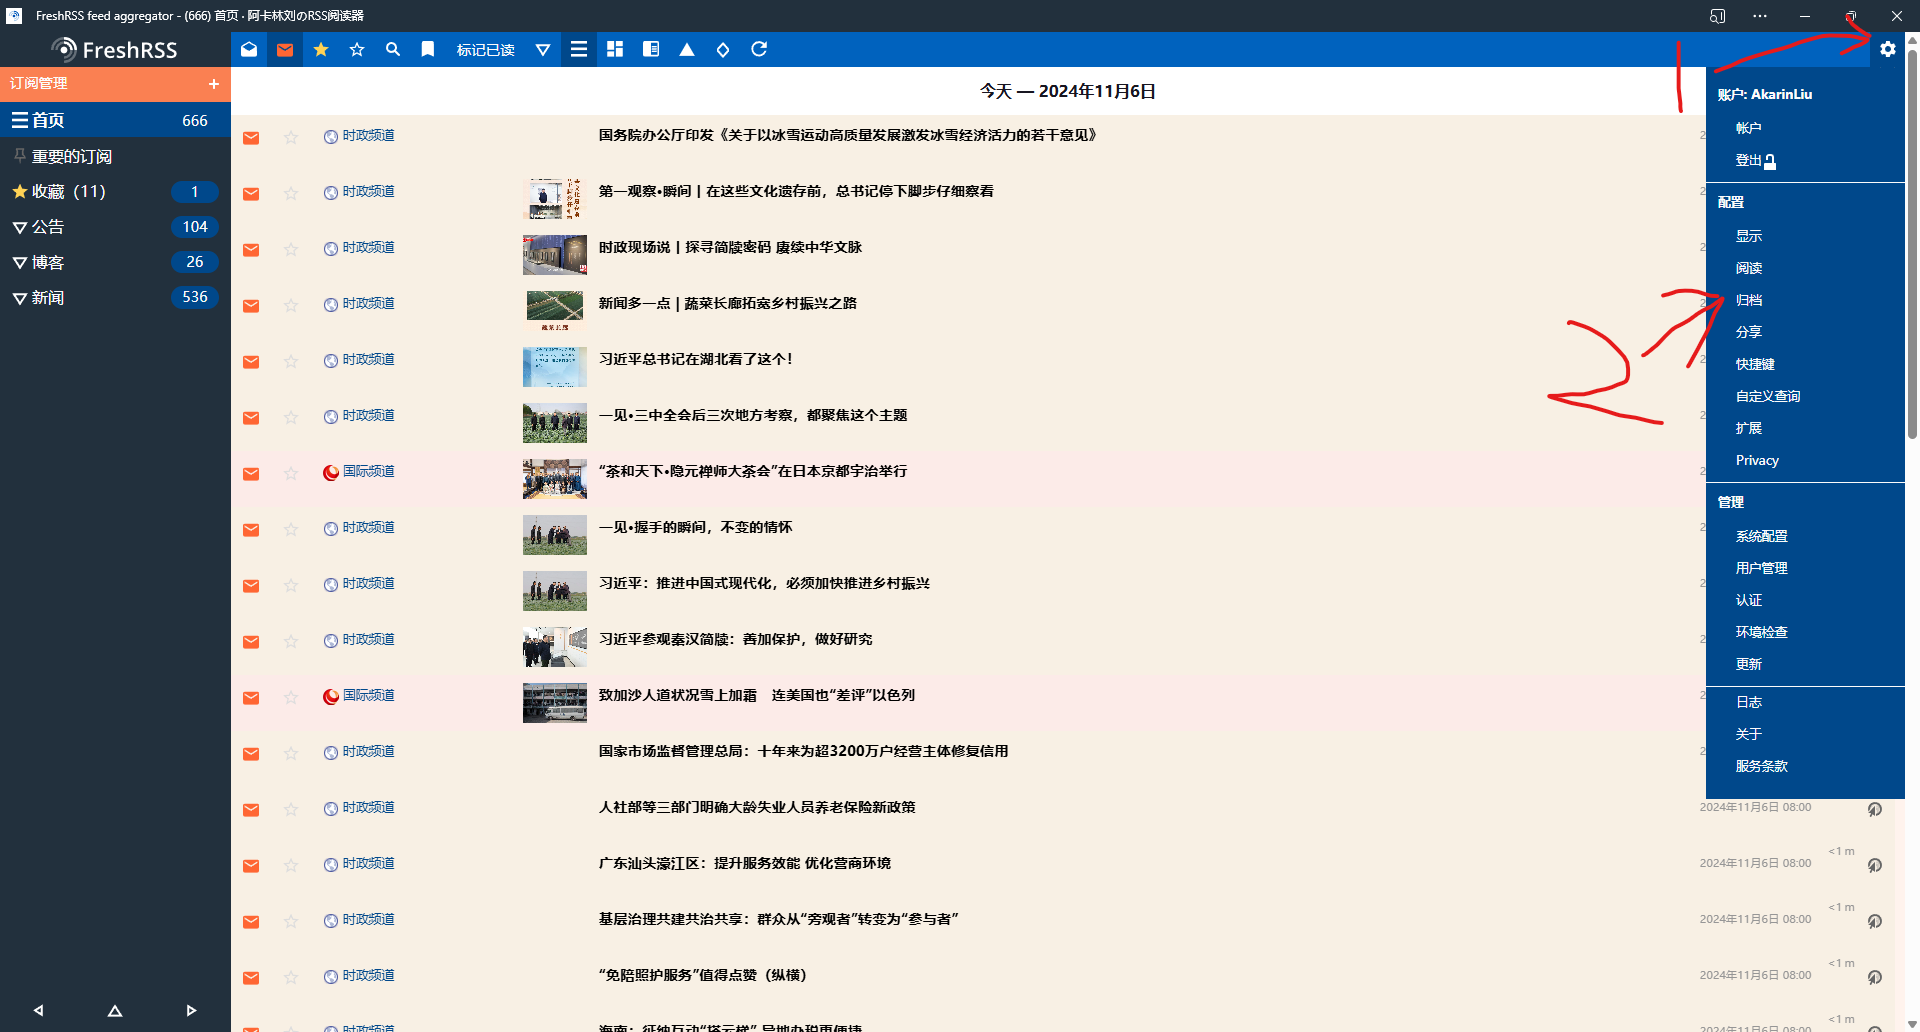Open 国际频道 feed link on 茶和天下 row

click(359, 471)
